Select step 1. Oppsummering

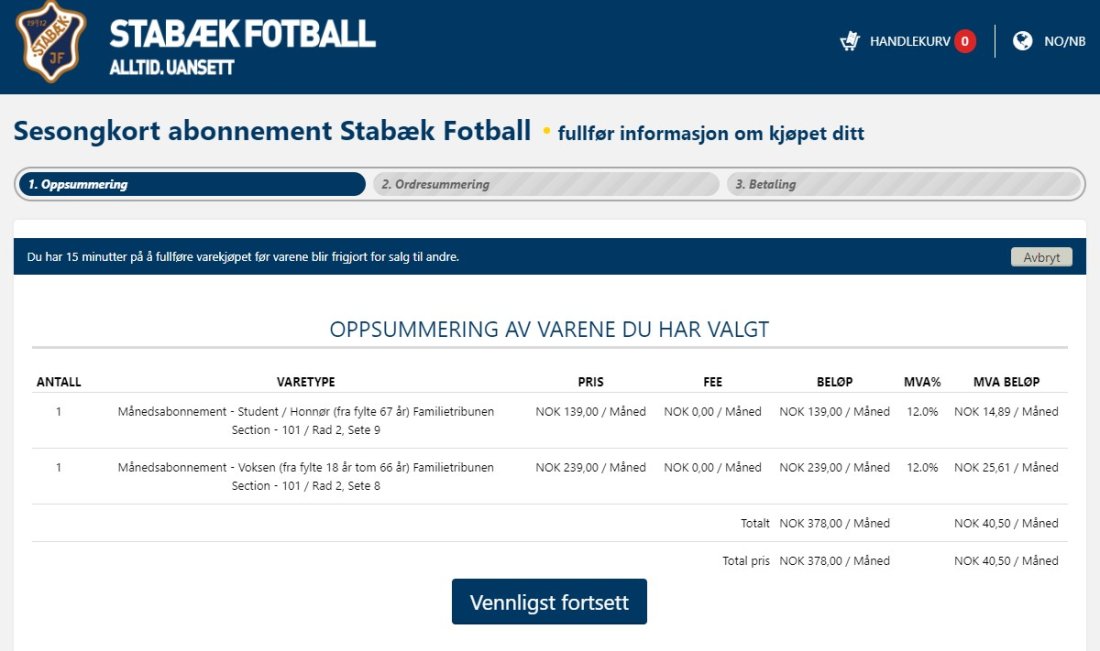[x=192, y=184]
